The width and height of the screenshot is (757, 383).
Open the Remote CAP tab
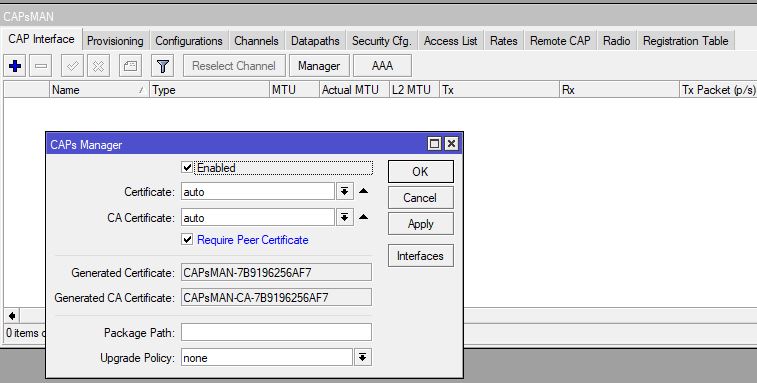click(560, 41)
